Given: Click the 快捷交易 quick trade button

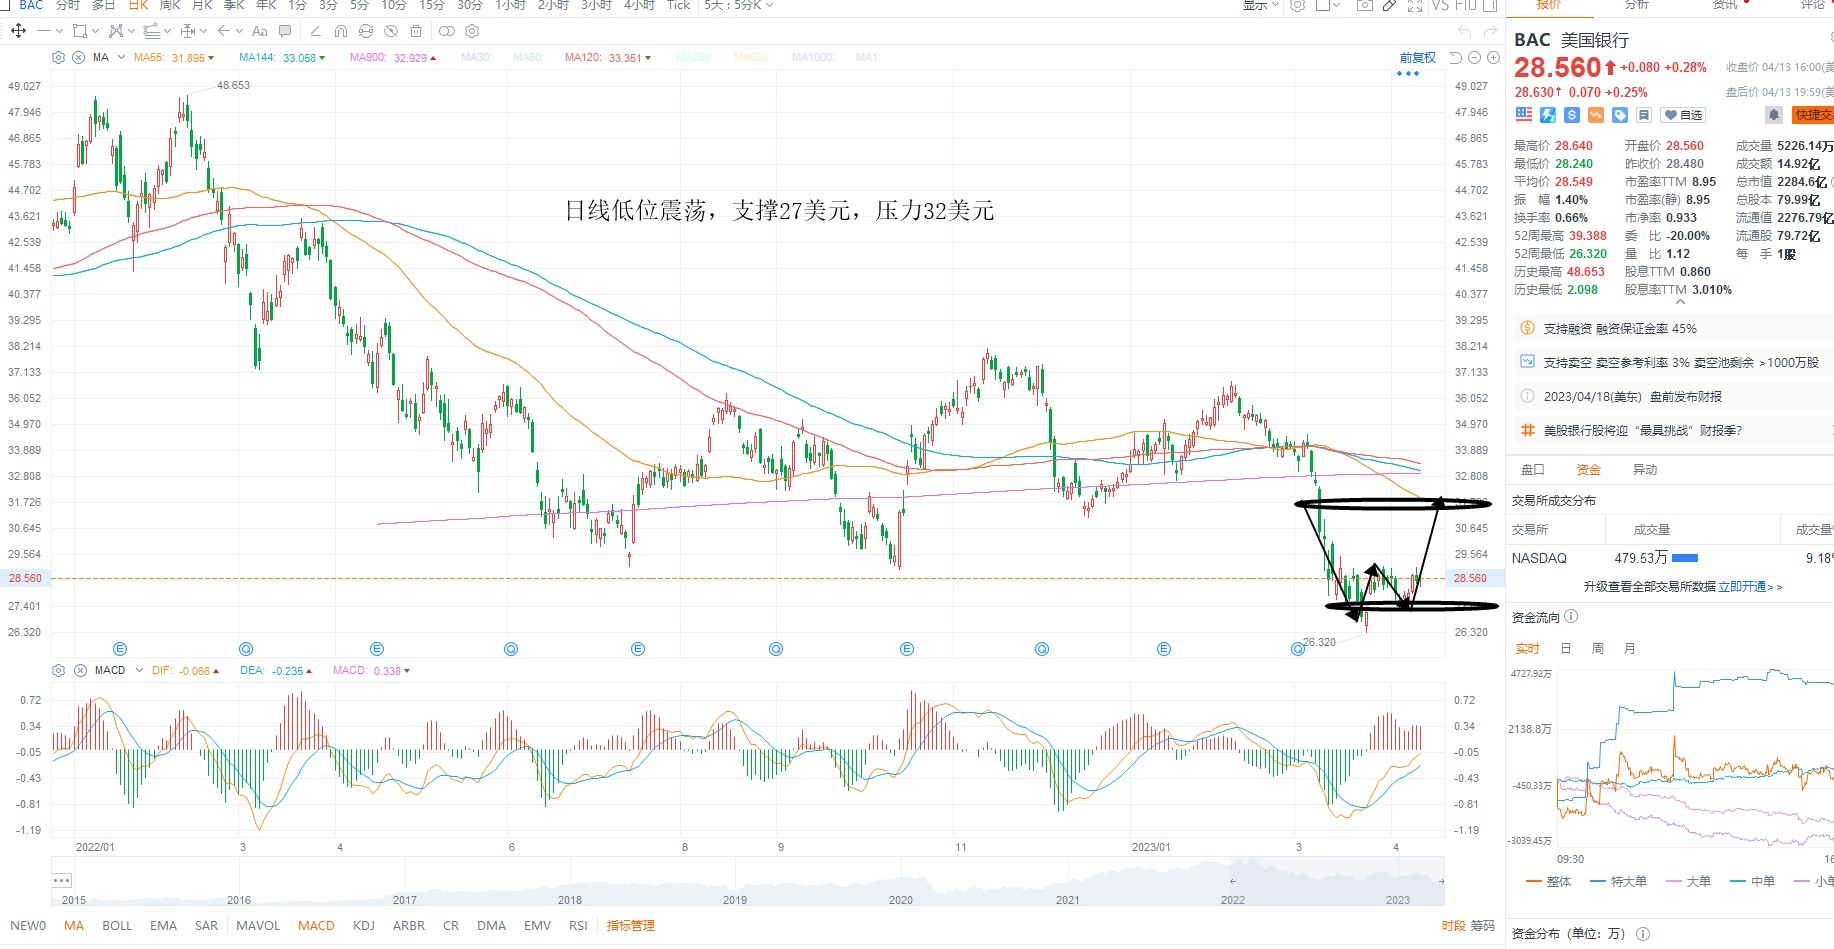Looking at the screenshot, I should (x=1812, y=115).
